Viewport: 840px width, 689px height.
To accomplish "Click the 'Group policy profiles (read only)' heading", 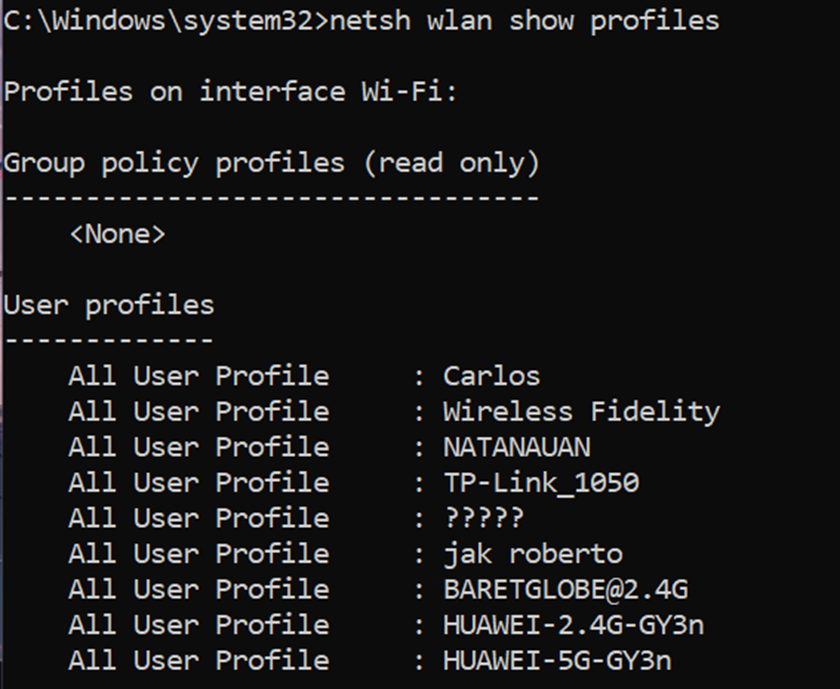I will [x=272, y=163].
